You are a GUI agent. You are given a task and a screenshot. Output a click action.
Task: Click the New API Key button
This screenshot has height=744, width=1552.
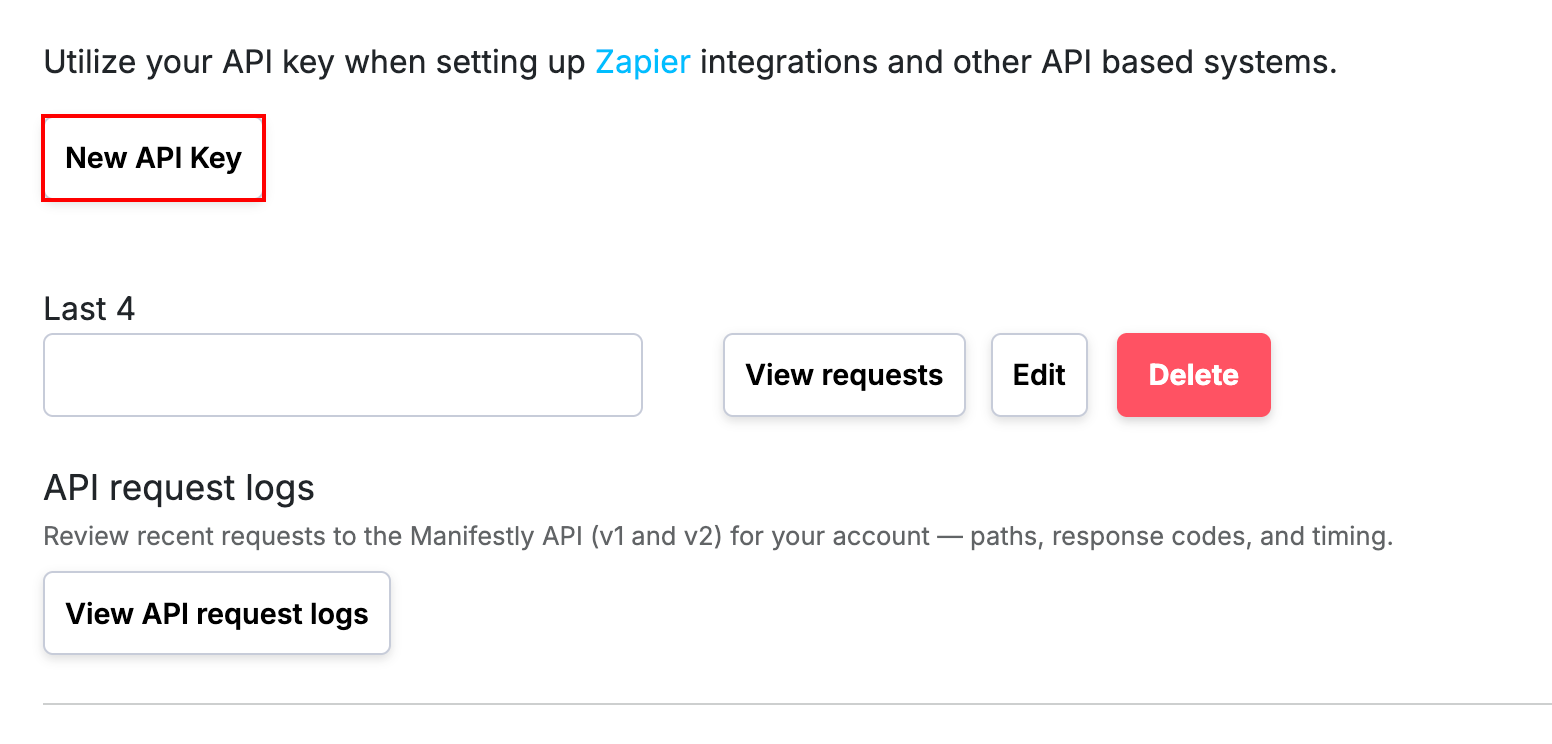click(x=153, y=158)
